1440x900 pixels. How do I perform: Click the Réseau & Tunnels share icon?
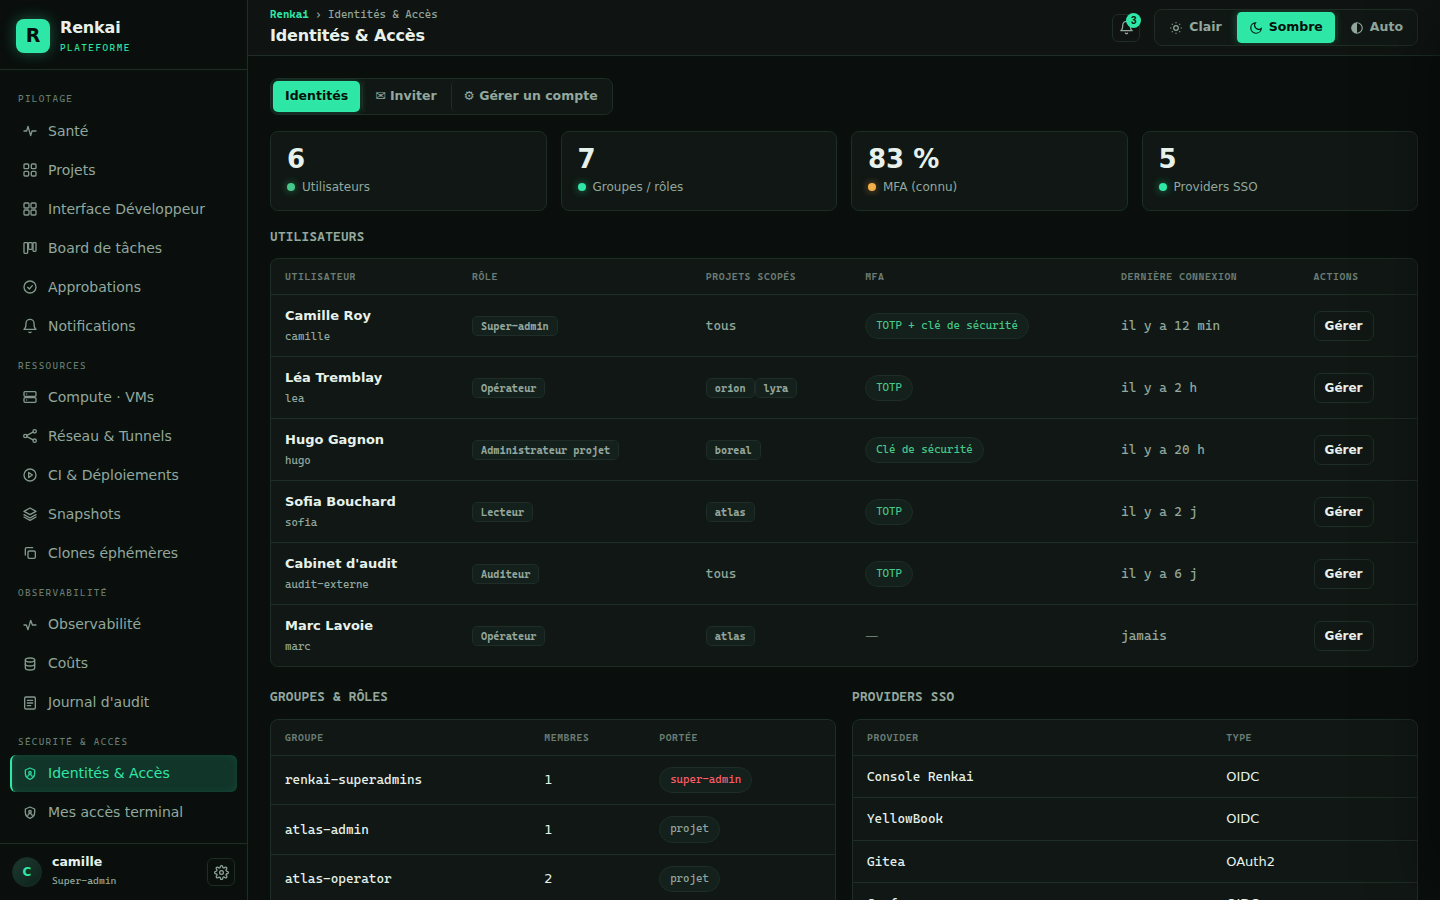pyautogui.click(x=30, y=436)
